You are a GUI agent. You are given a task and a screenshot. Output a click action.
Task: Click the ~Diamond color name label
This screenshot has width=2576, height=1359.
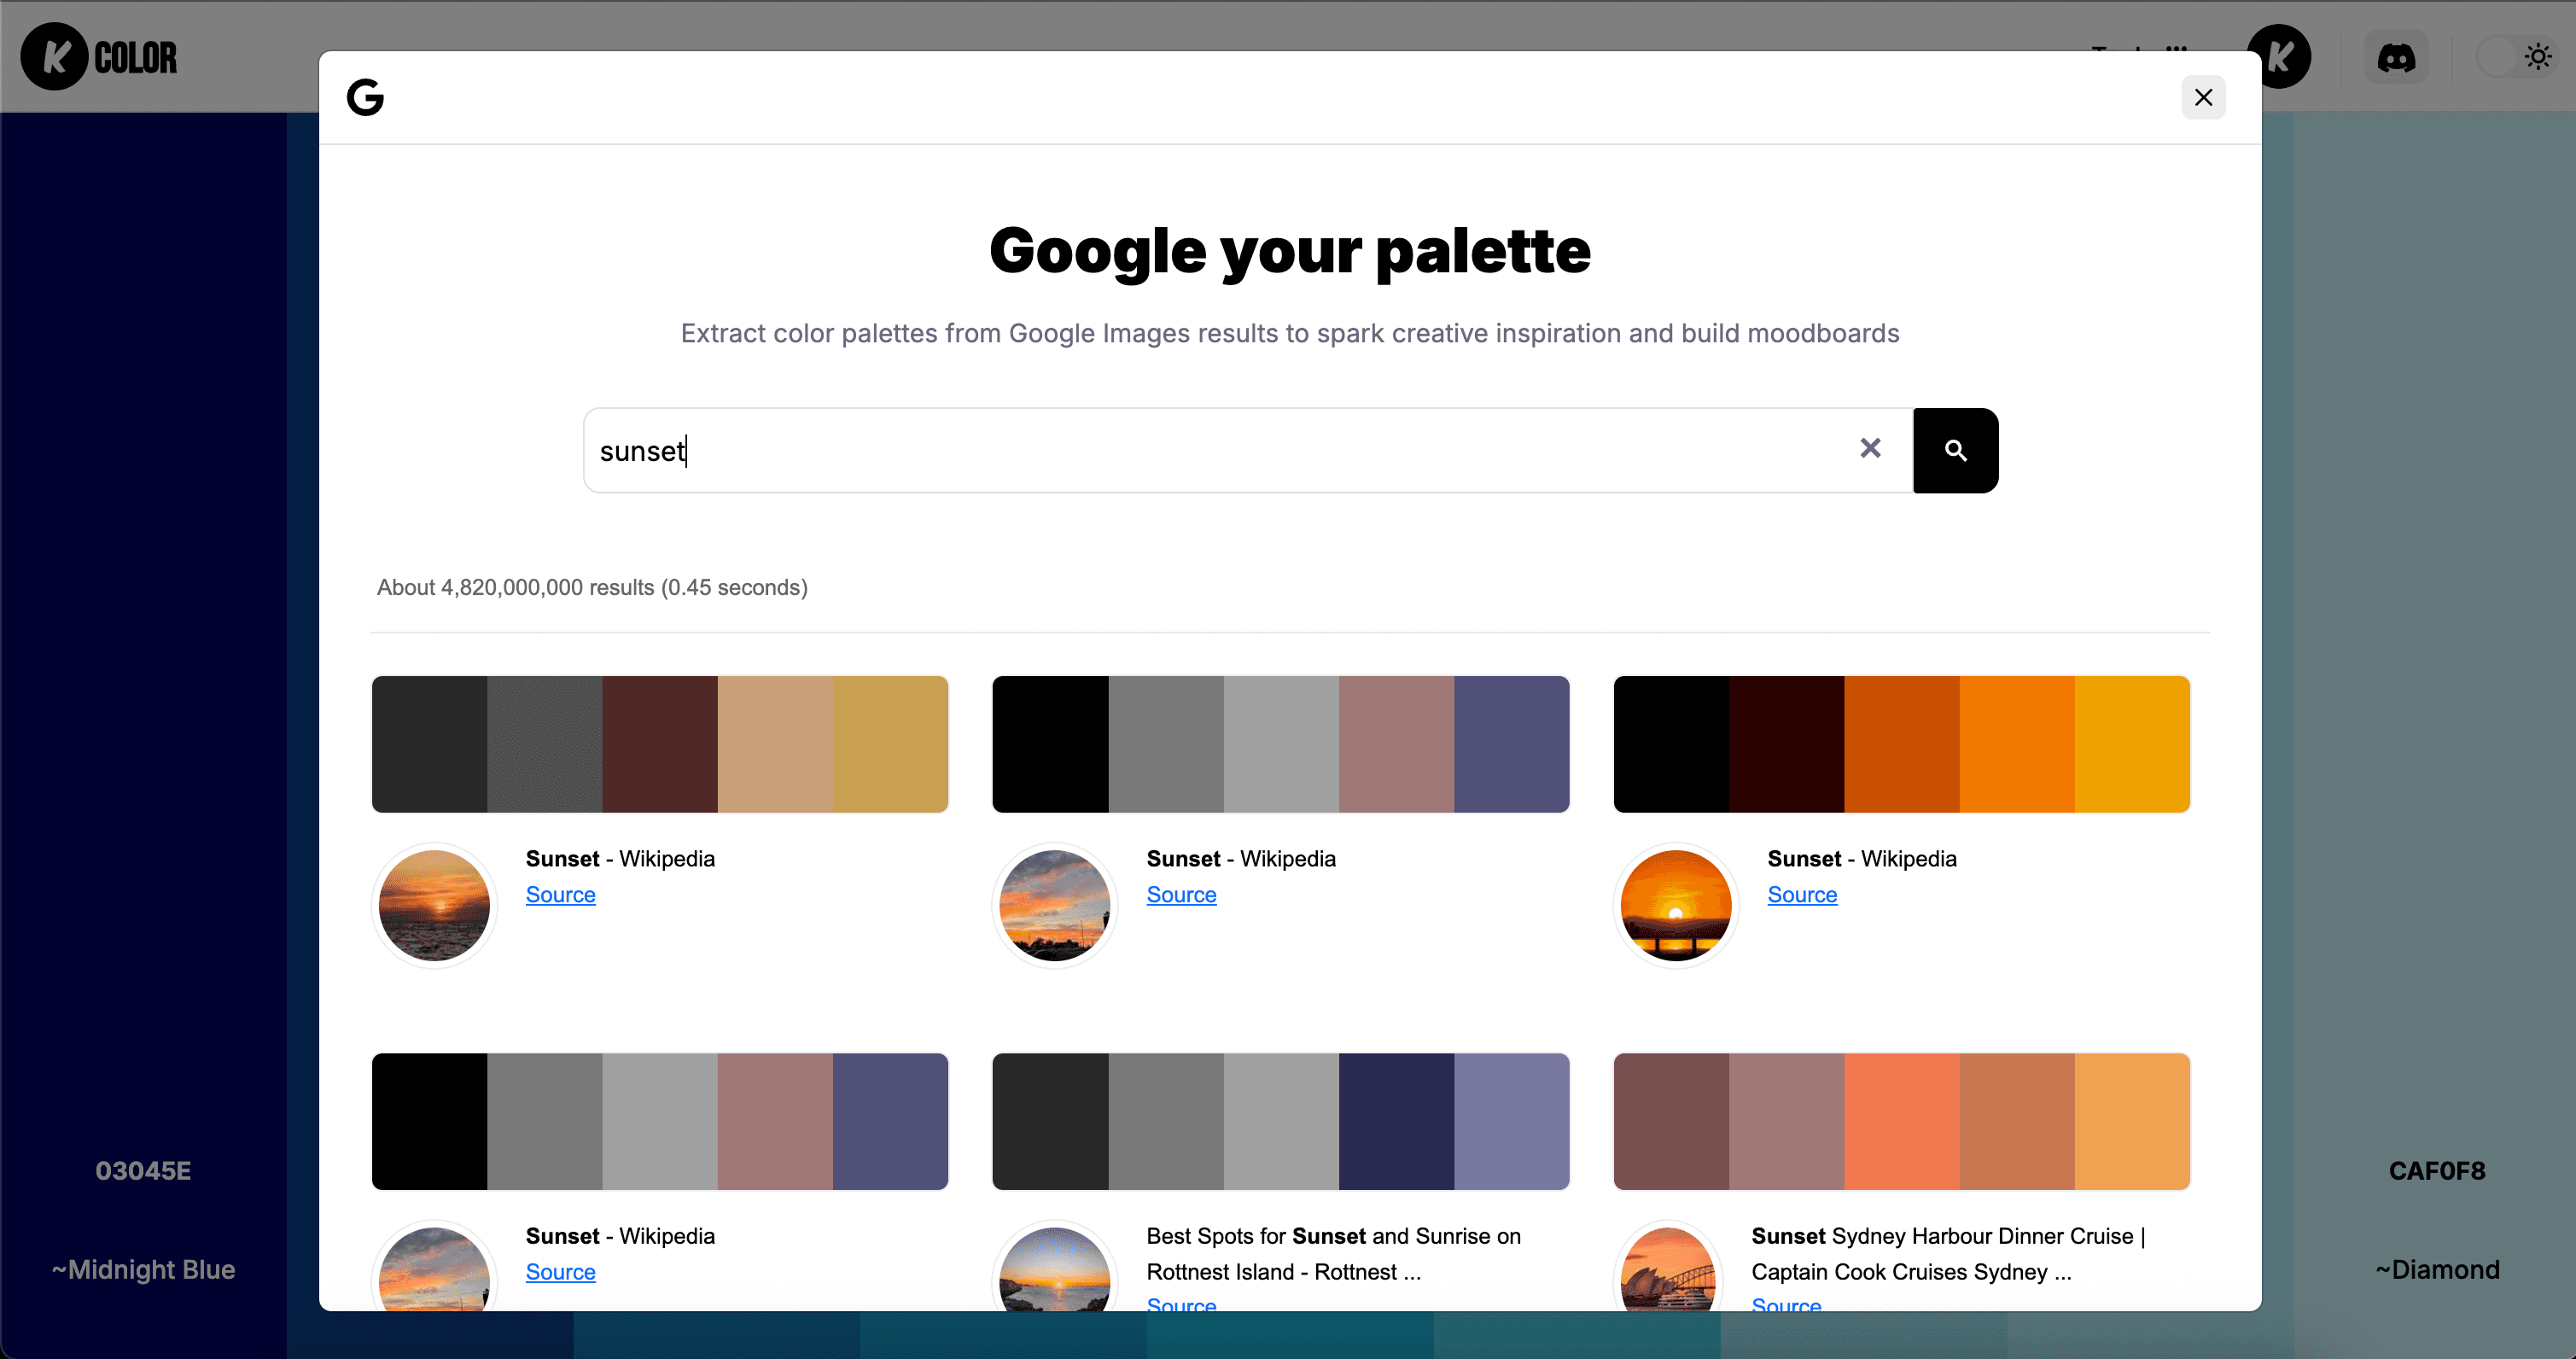(x=2437, y=1269)
